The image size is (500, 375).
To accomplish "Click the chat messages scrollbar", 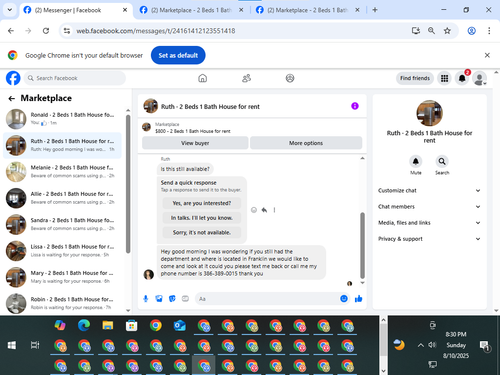I will click(362, 245).
